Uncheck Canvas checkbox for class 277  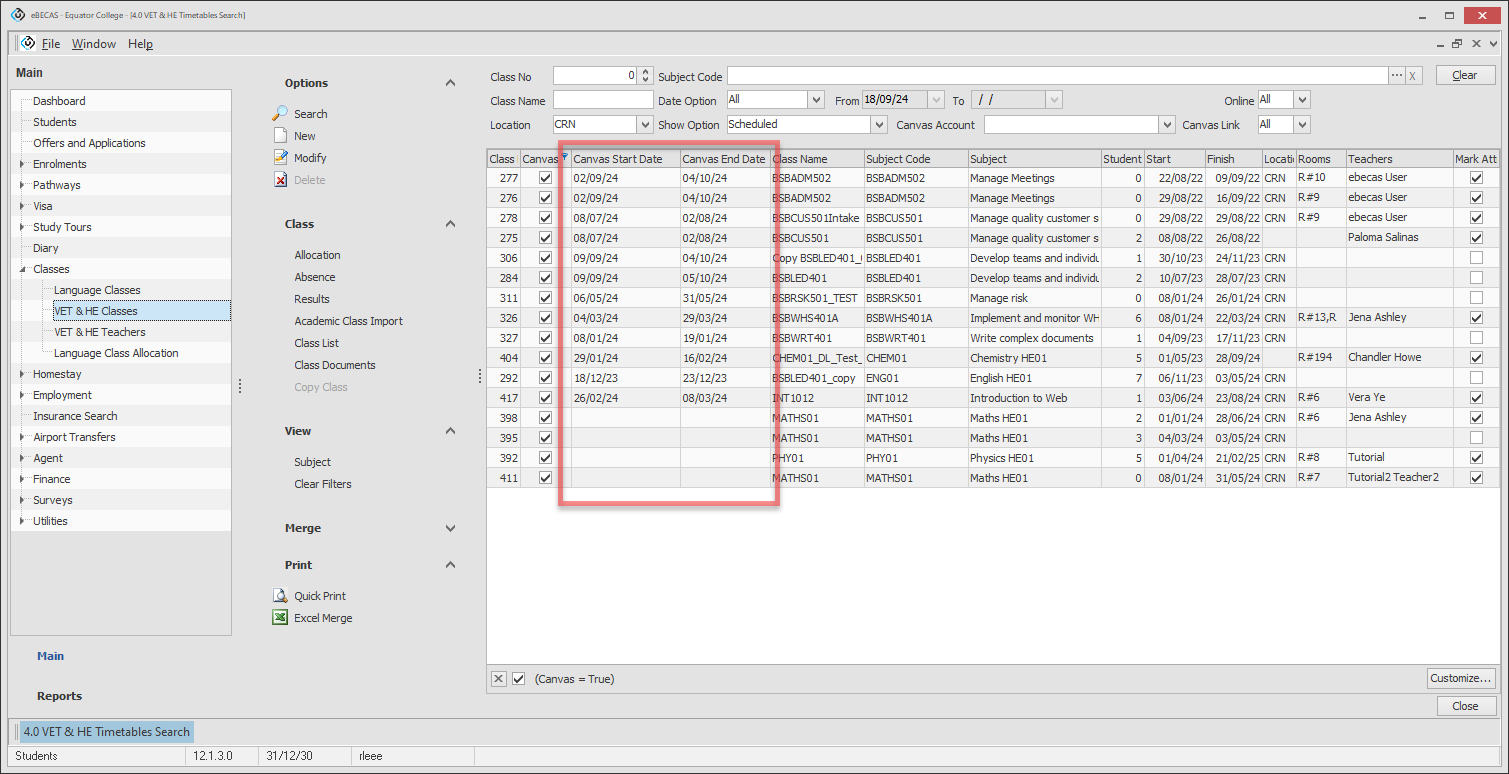point(545,178)
